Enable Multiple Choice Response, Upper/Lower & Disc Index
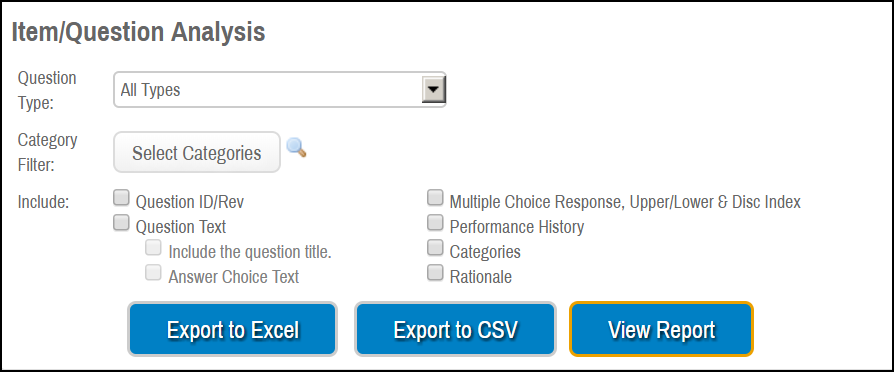 (x=435, y=198)
